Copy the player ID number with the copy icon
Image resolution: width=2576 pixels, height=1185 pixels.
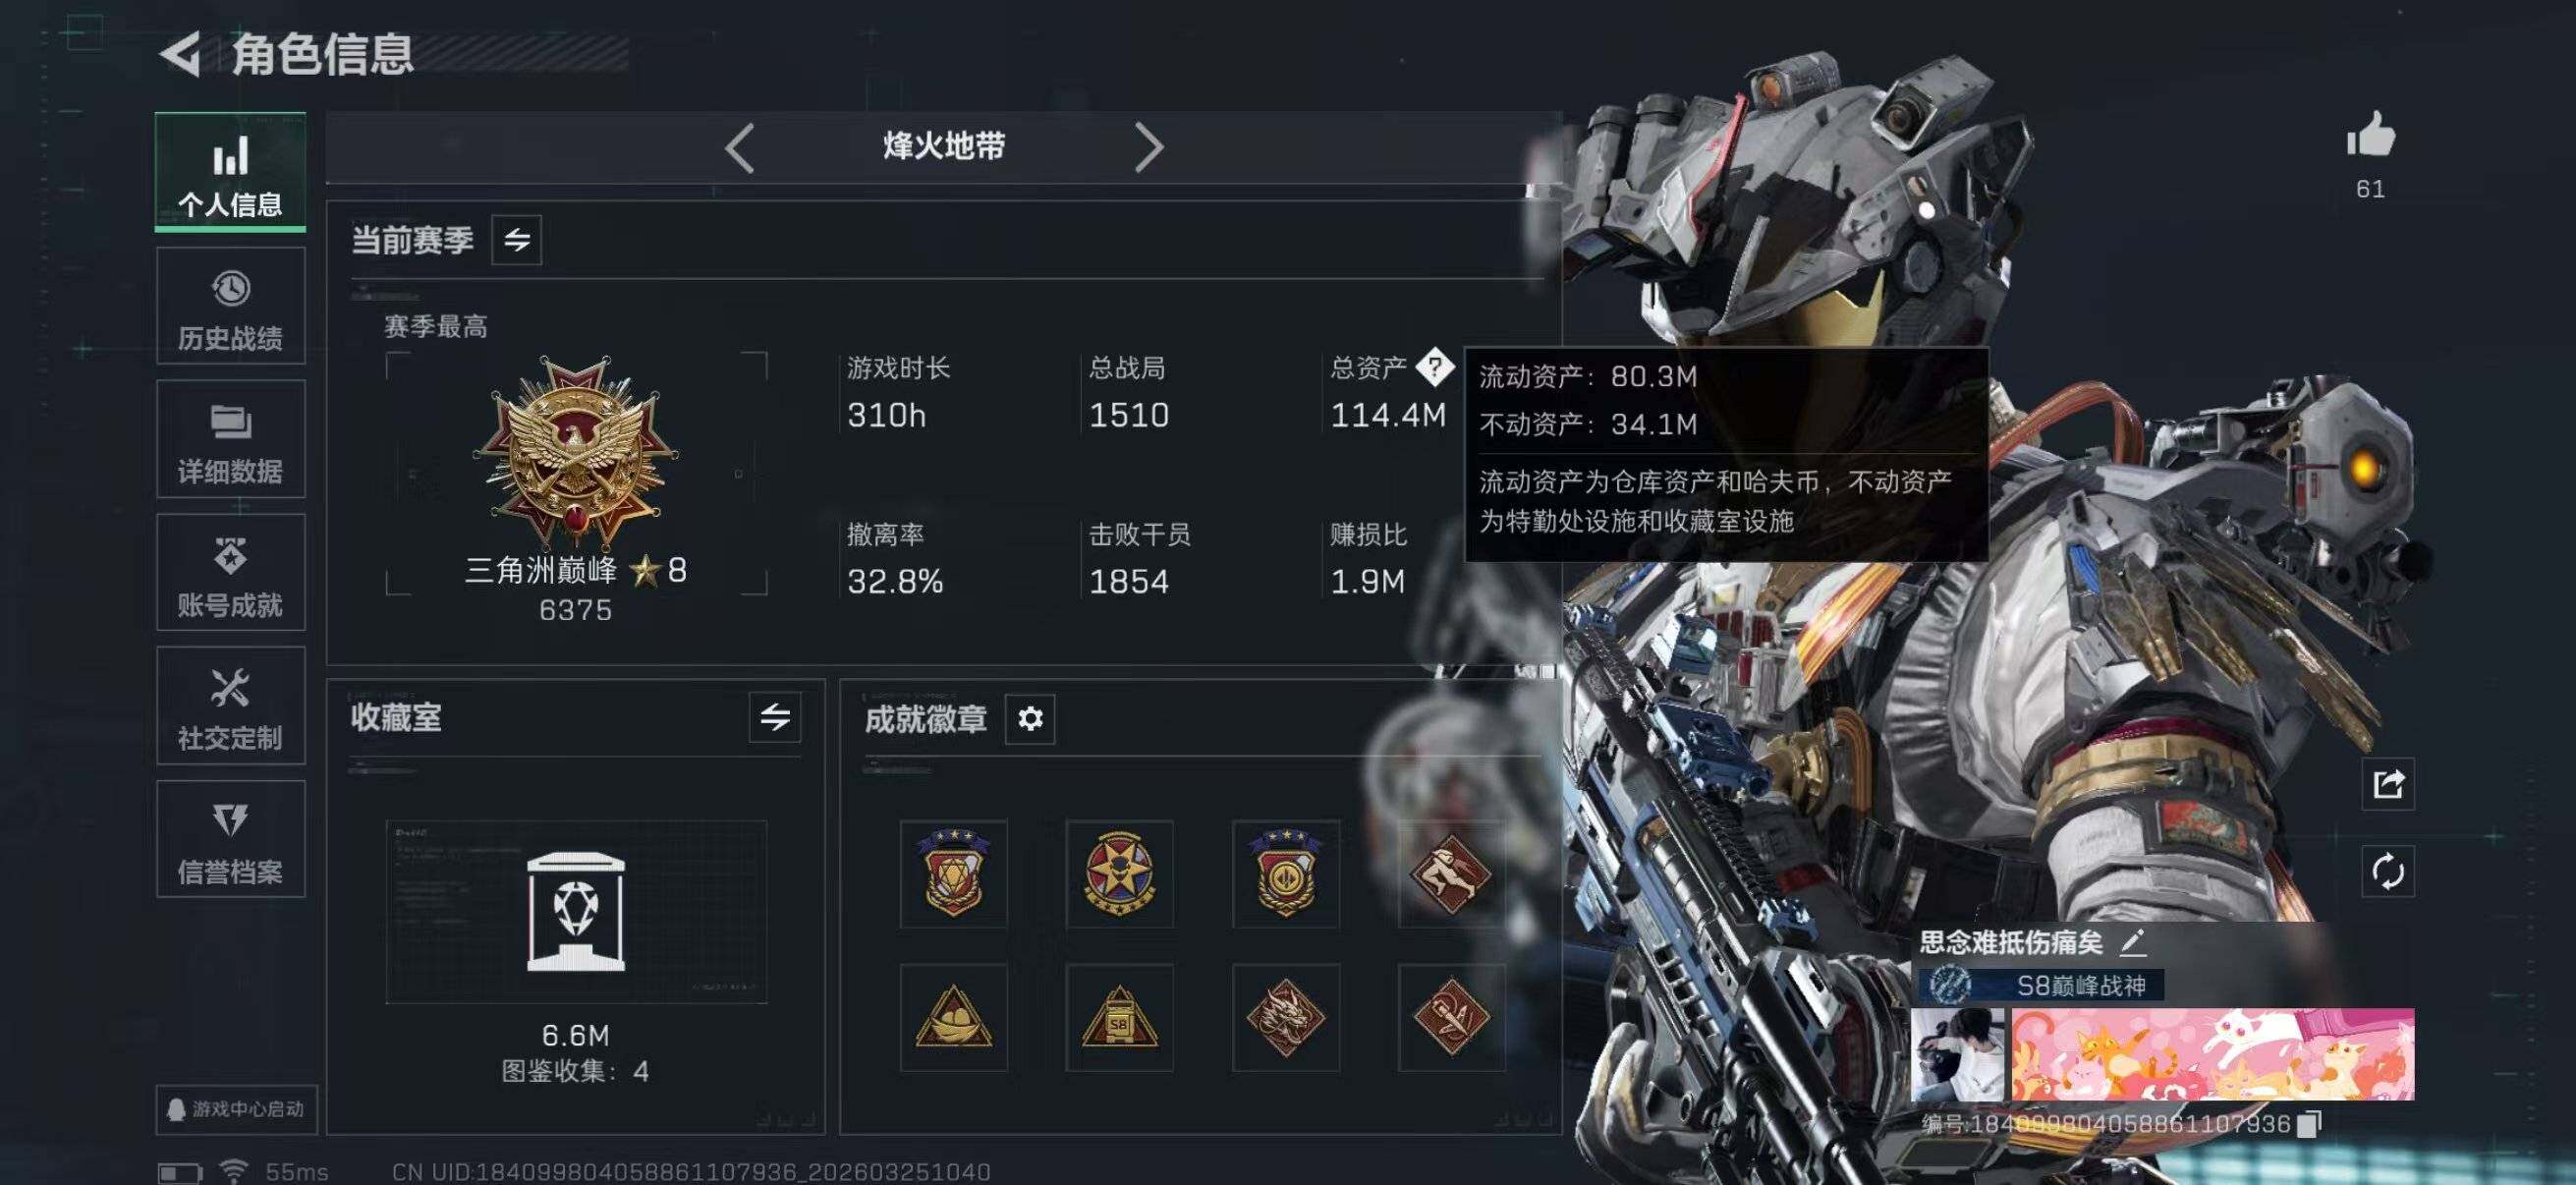(2309, 1124)
